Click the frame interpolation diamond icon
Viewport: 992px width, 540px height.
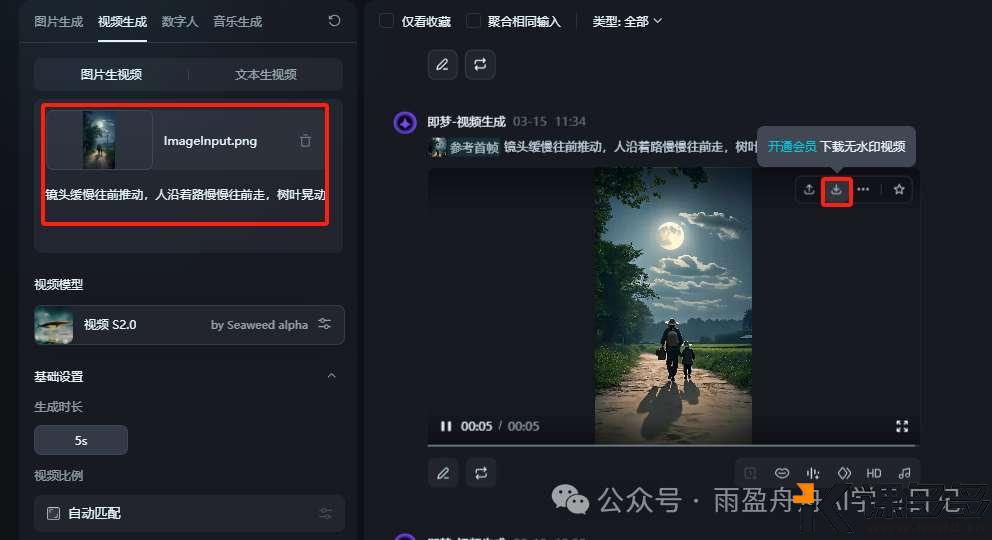[844, 473]
